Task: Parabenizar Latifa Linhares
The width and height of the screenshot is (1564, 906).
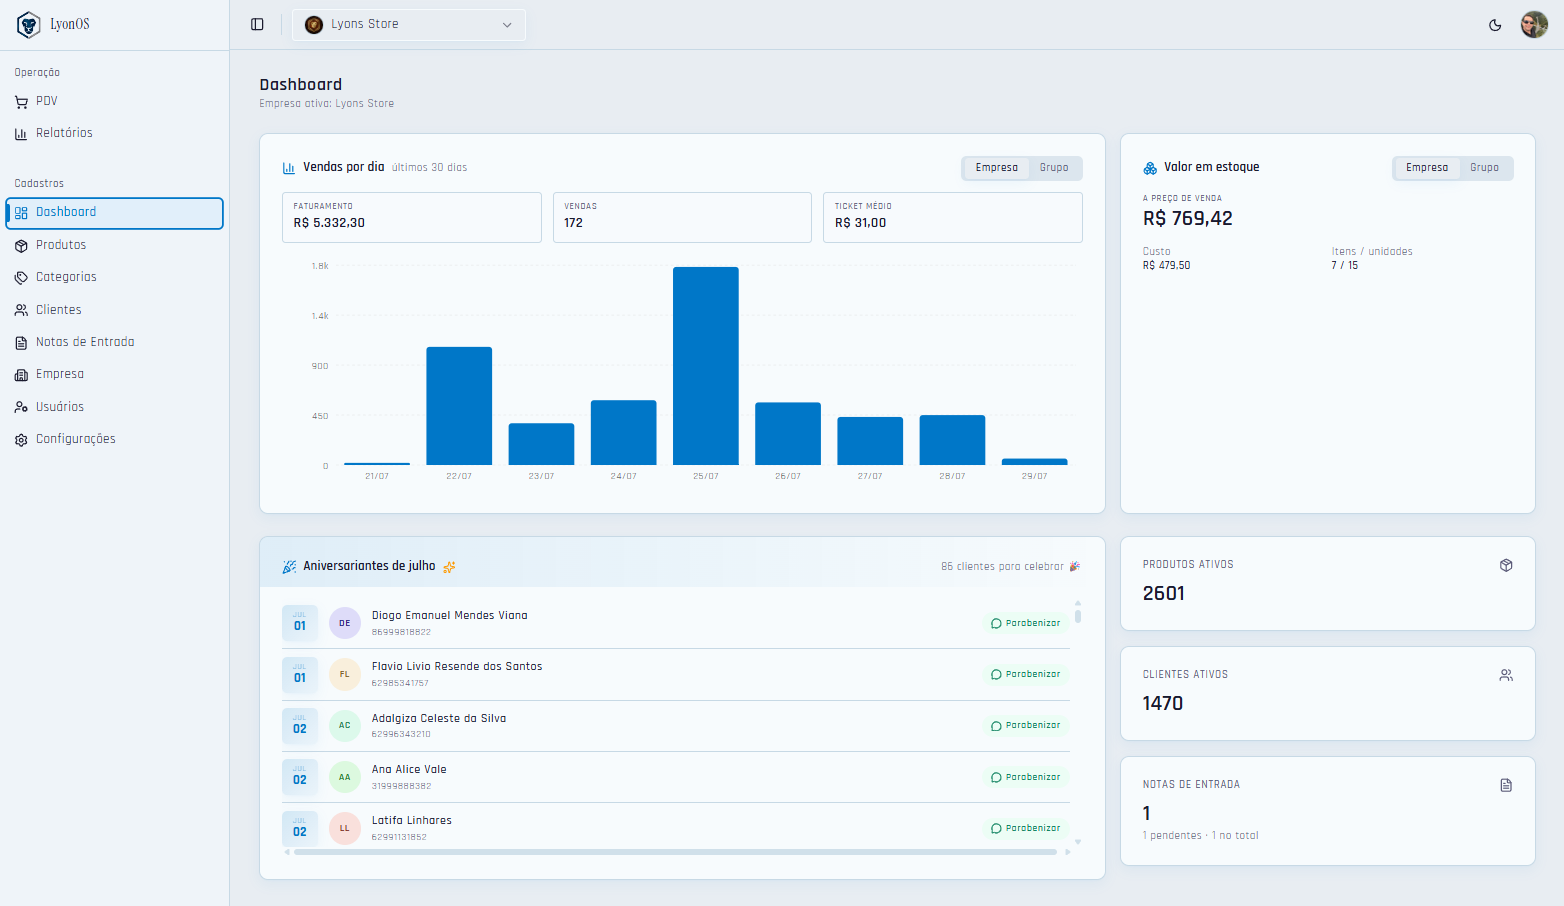Action: pos(1025,828)
